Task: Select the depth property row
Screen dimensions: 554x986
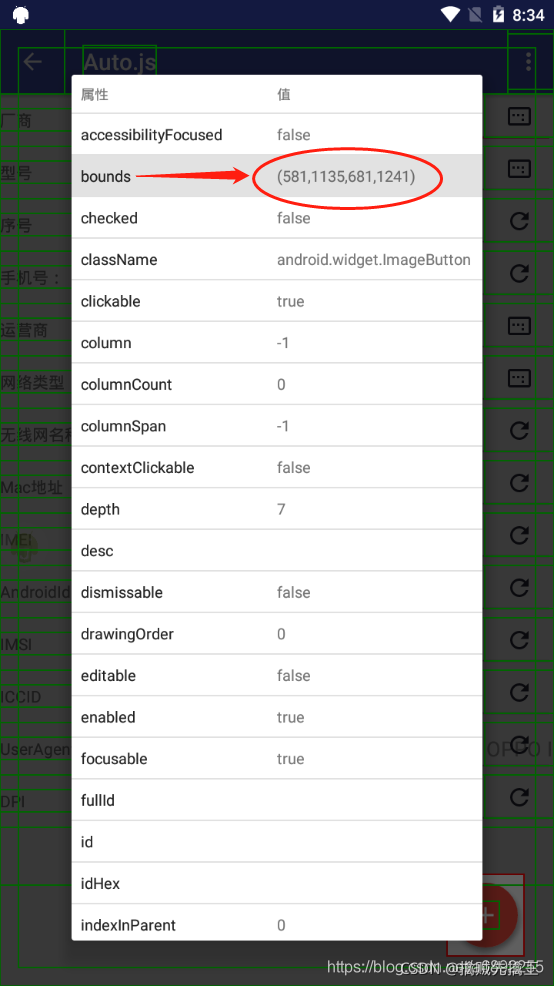Action: point(277,509)
